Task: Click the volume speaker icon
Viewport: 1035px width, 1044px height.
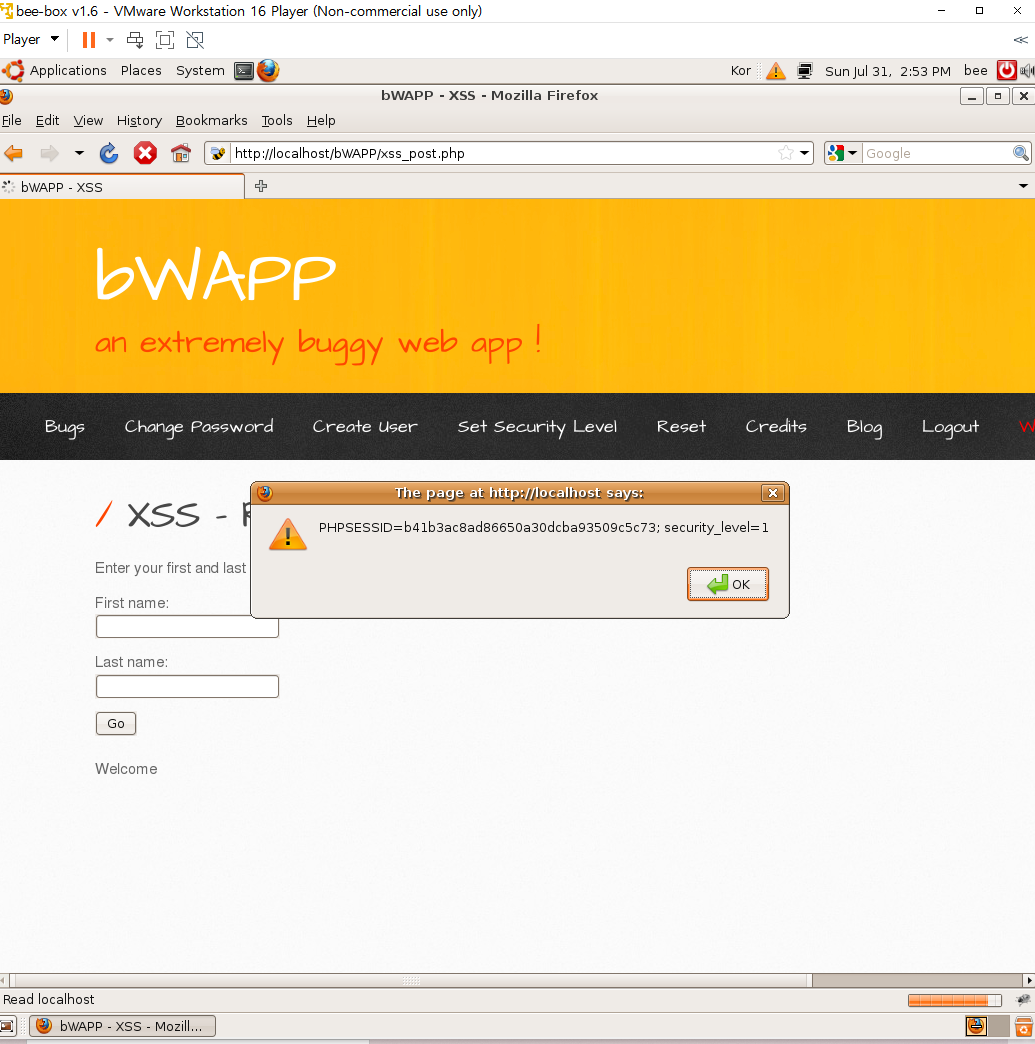Action: coord(1027,71)
